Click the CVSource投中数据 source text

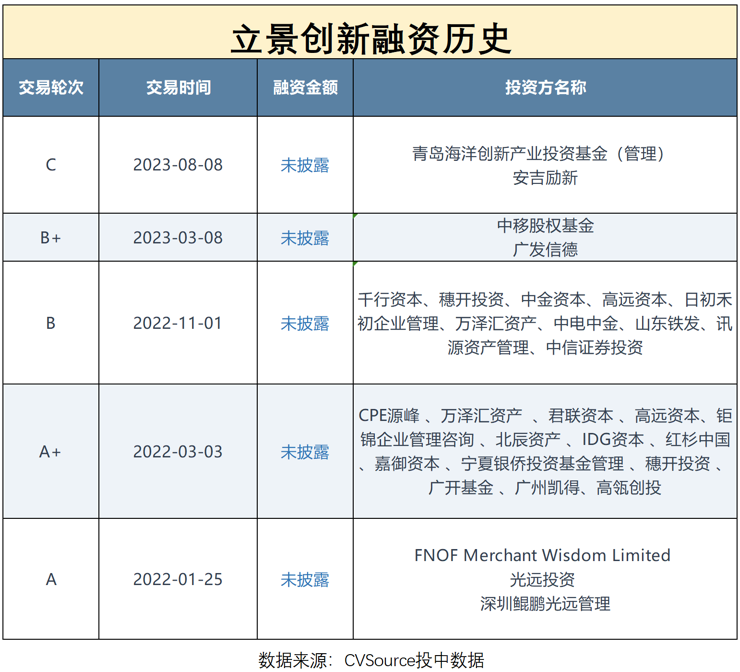coord(414,659)
